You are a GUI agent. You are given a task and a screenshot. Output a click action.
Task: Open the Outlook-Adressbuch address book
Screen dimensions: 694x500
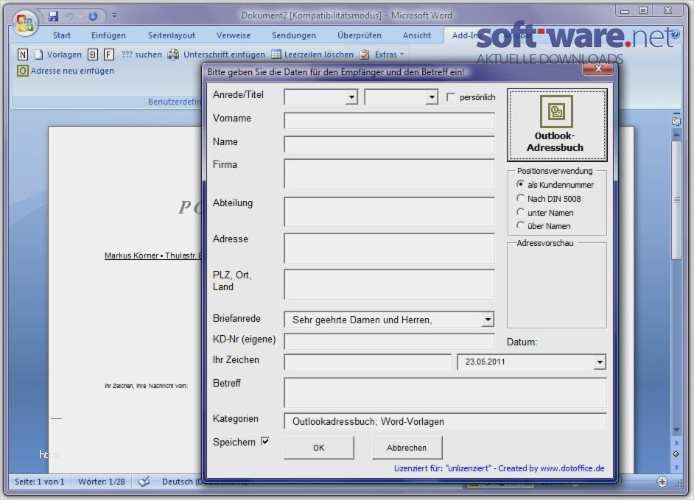pos(557,125)
